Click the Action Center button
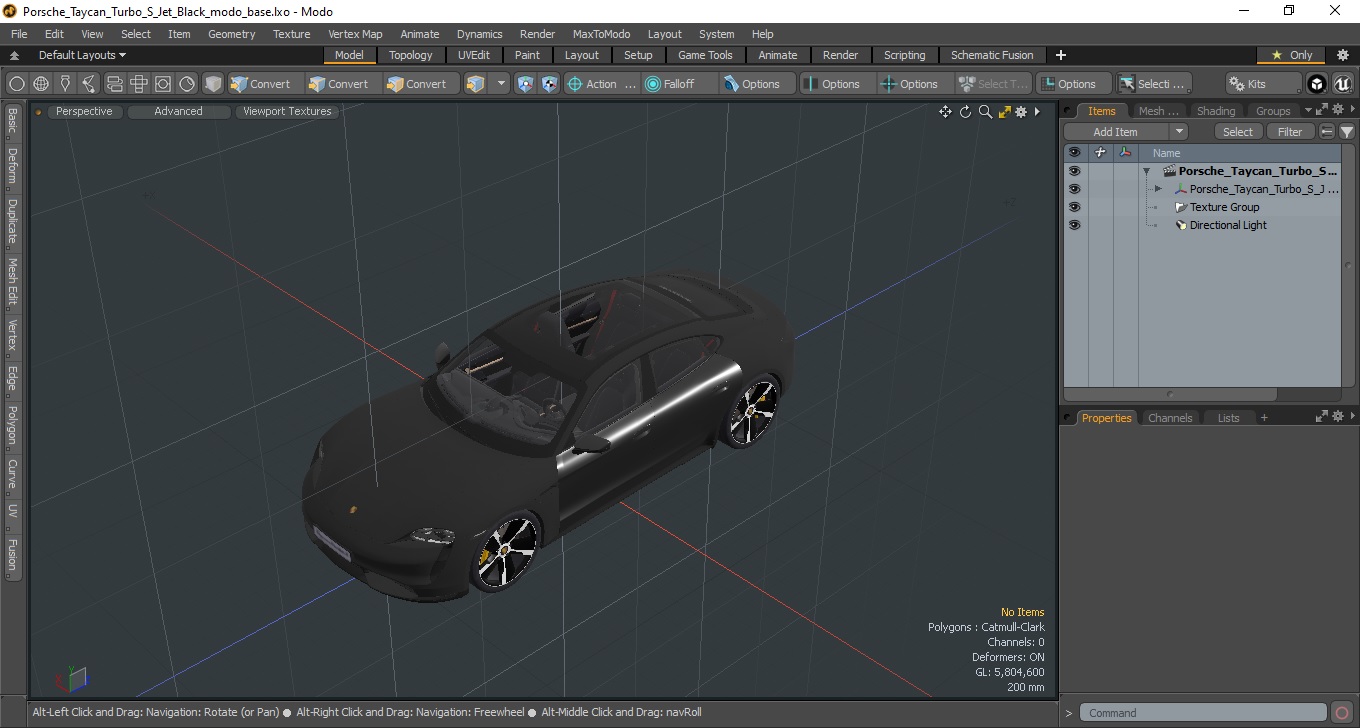Screen dimensions: 1360x728 point(602,84)
